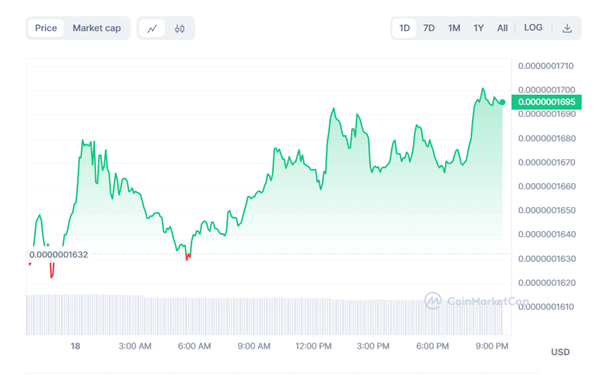Screen dimensions: 602x375
Task: Click the 0.0000001700 y-axis label
Action: [x=546, y=90]
